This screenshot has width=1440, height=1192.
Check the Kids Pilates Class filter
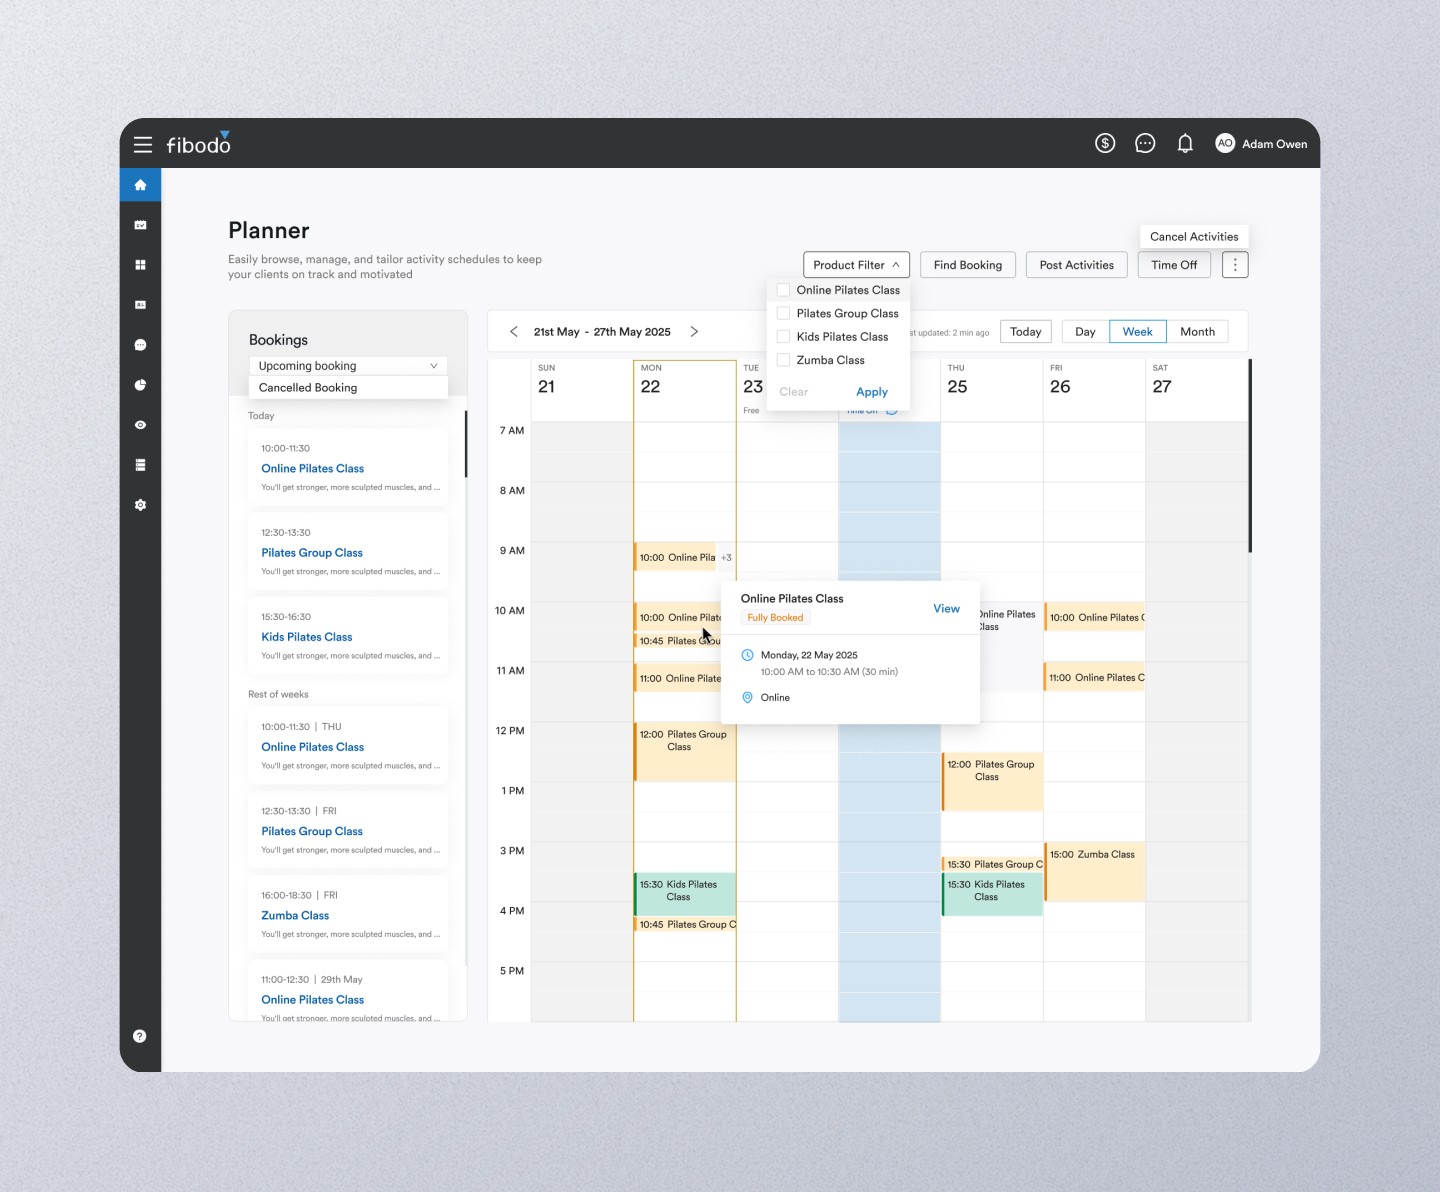(x=784, y=337)
